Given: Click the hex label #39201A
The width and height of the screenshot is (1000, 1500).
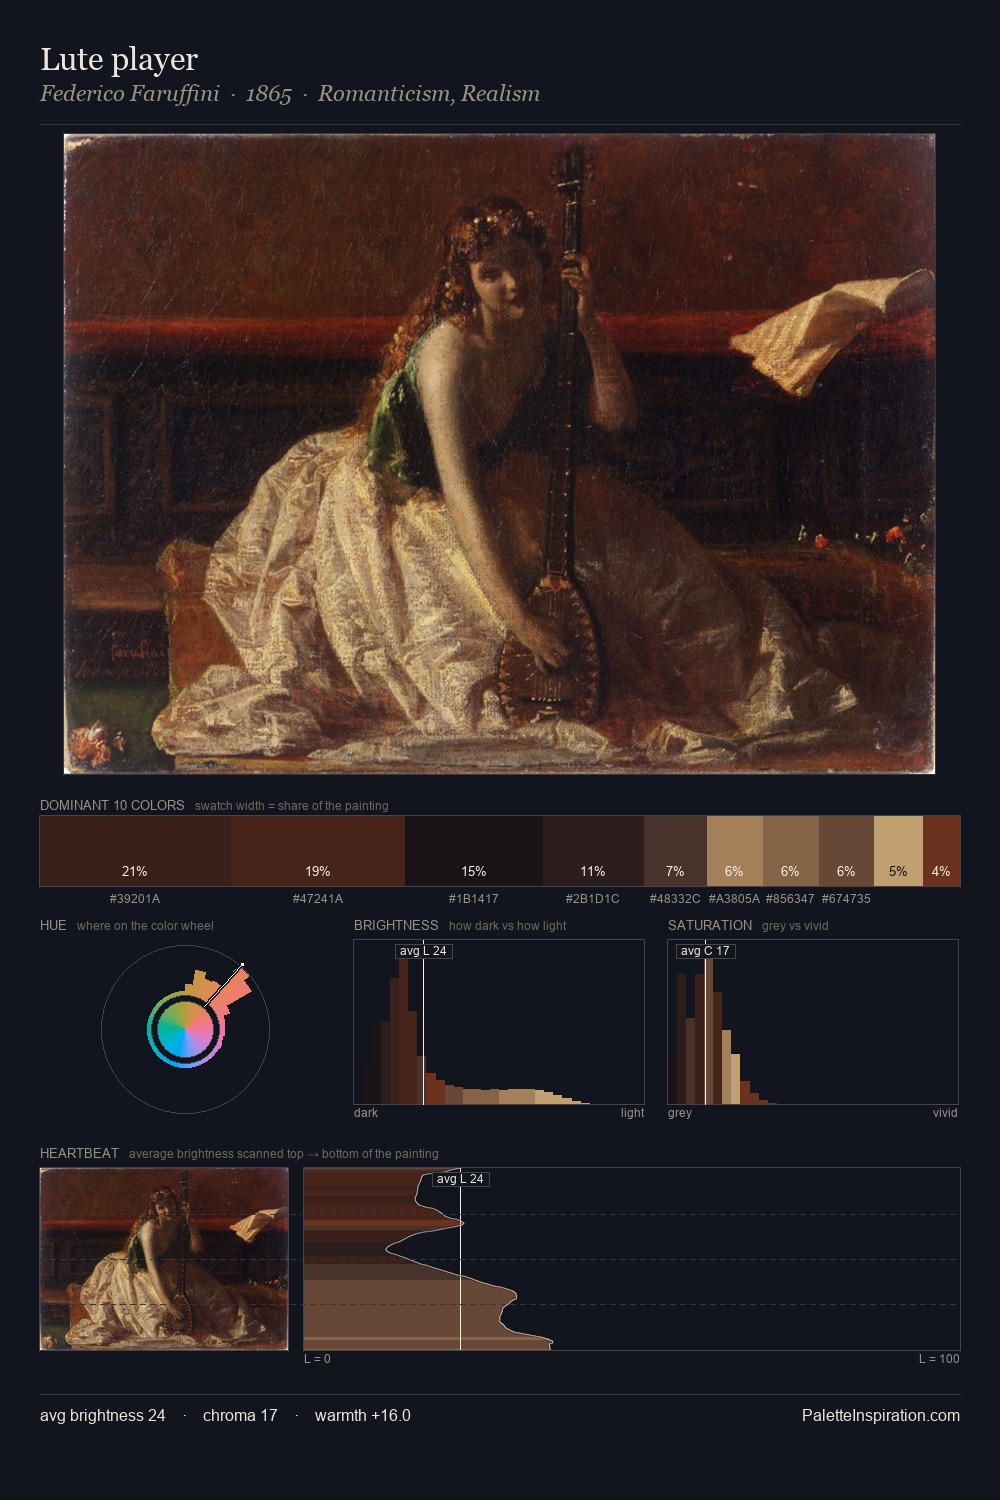Looking at the screenshot, I should (135, 899).
